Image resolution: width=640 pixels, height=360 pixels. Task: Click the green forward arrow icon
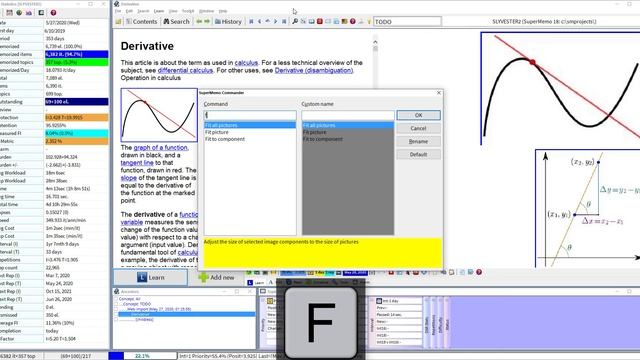[x=207, y=22]
